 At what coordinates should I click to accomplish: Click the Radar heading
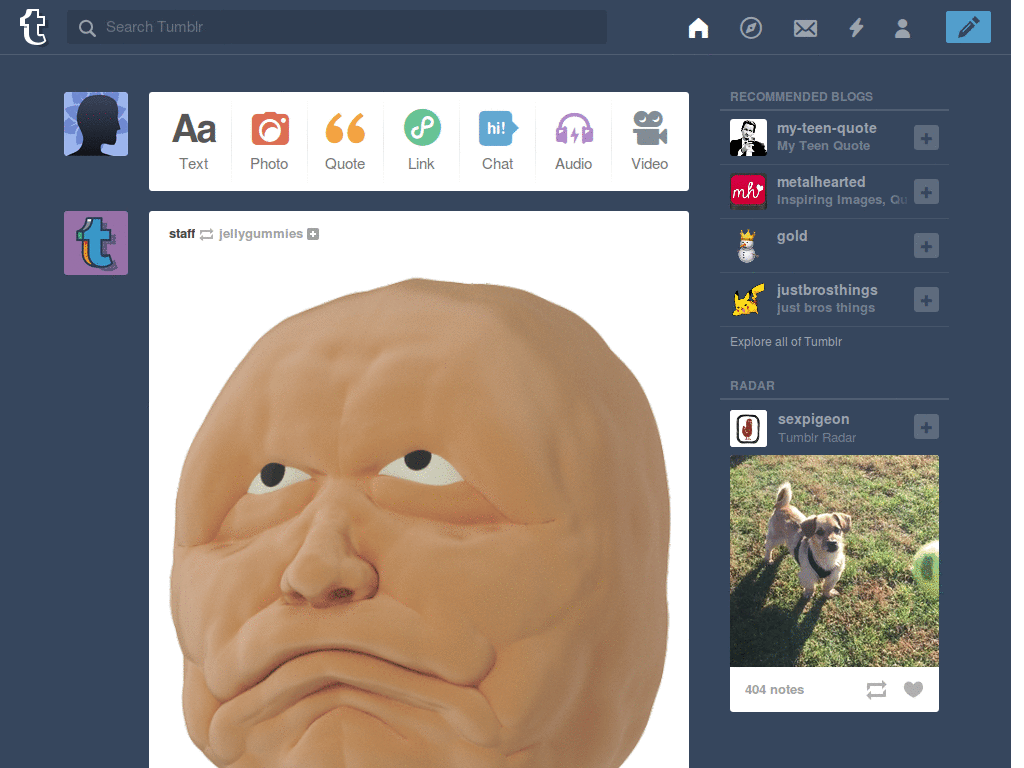coord(752,386)
